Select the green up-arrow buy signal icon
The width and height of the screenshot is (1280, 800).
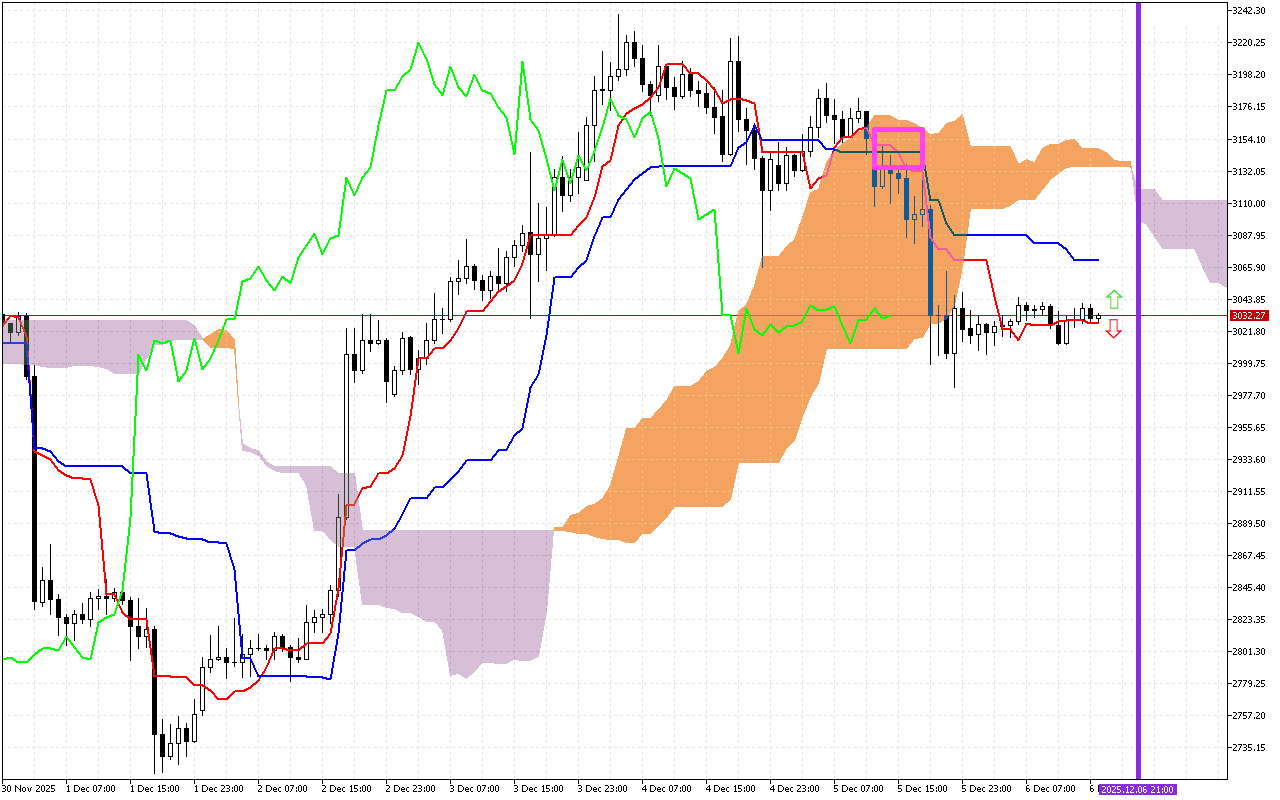[1113, 299]
